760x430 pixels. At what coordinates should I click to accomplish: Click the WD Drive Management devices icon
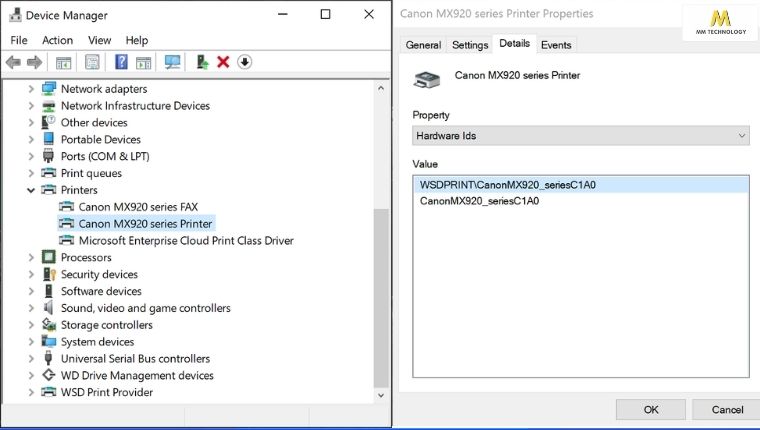pos(48,375)
